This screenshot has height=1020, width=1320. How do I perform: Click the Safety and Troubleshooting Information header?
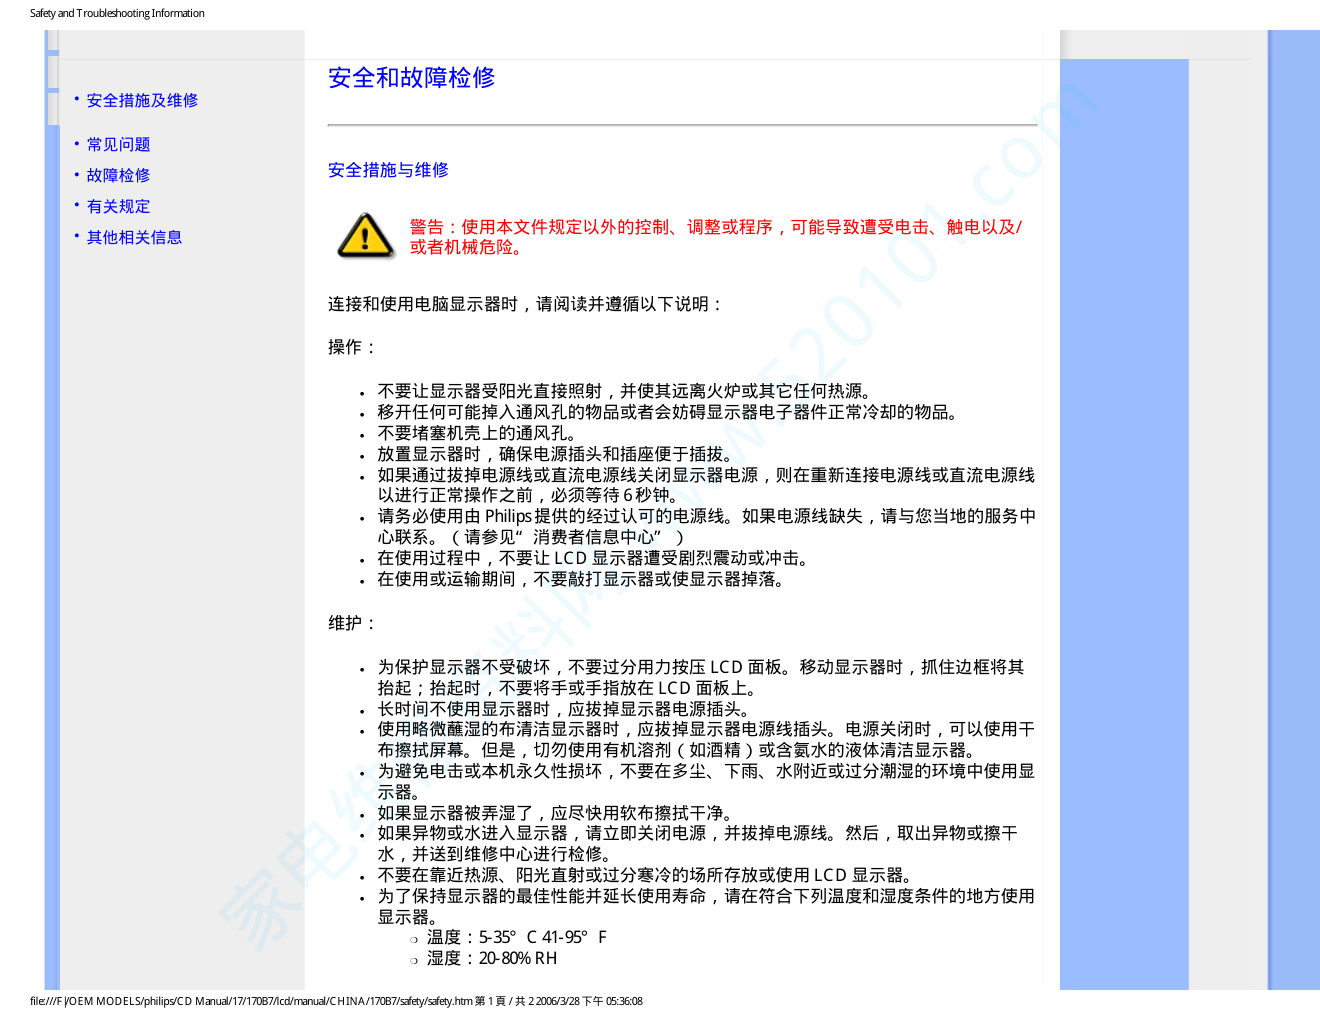[x=117, y=14]
